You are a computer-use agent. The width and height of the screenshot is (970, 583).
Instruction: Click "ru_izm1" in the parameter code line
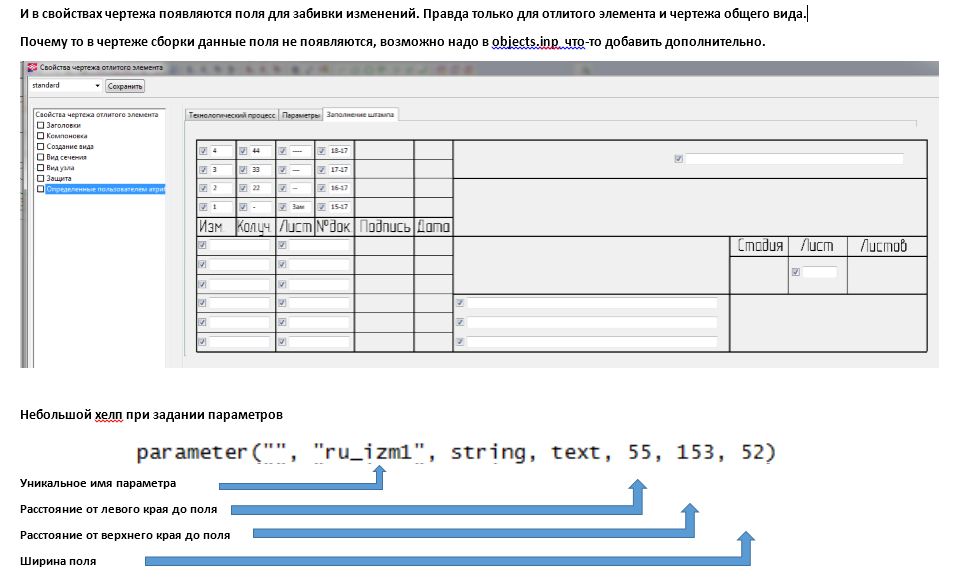click(x=368, y=452)
